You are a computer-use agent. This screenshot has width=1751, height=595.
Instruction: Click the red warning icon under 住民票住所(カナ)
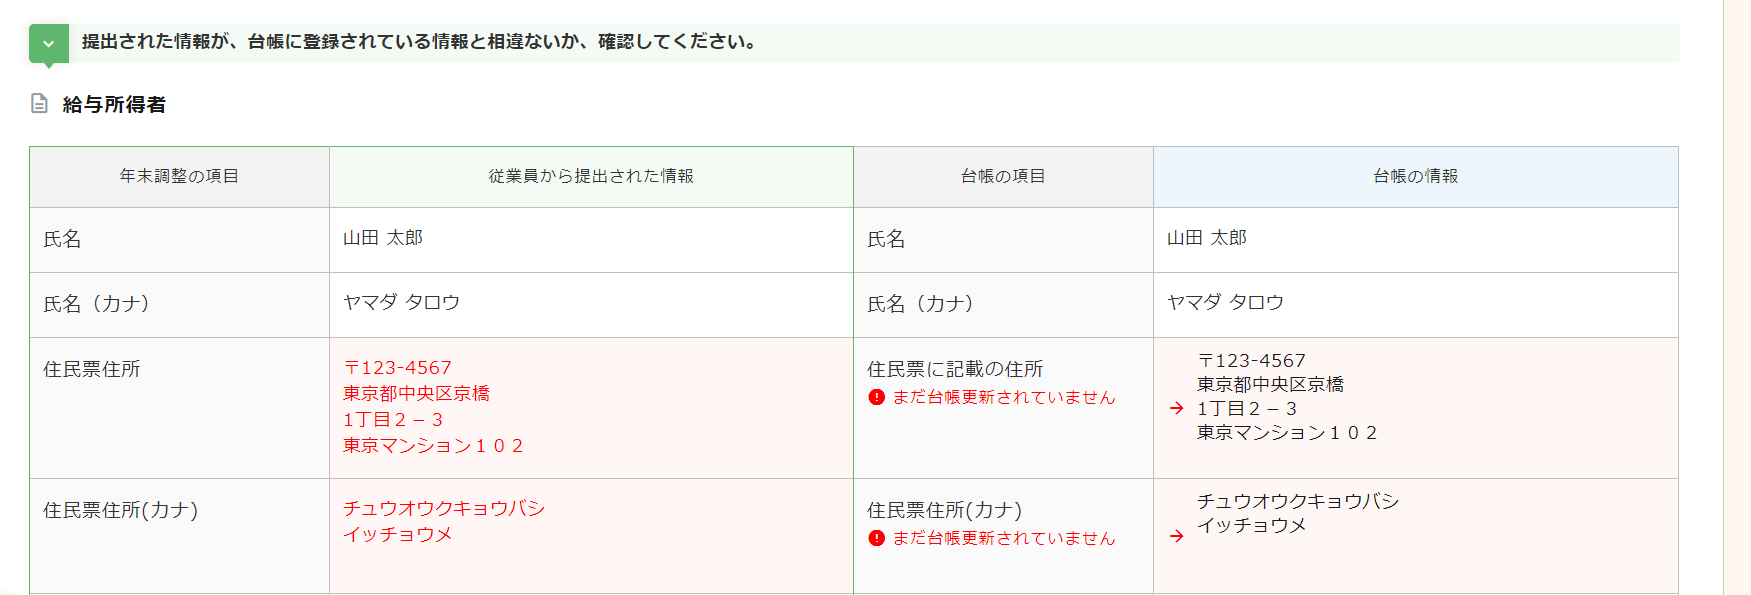tap(877, 538)
